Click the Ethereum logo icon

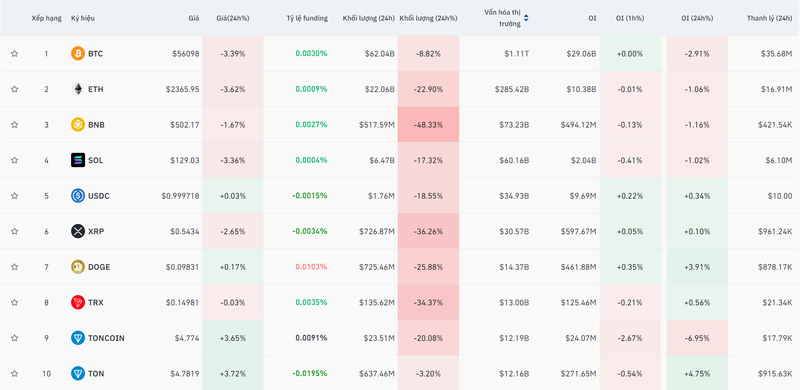[78, 89]
